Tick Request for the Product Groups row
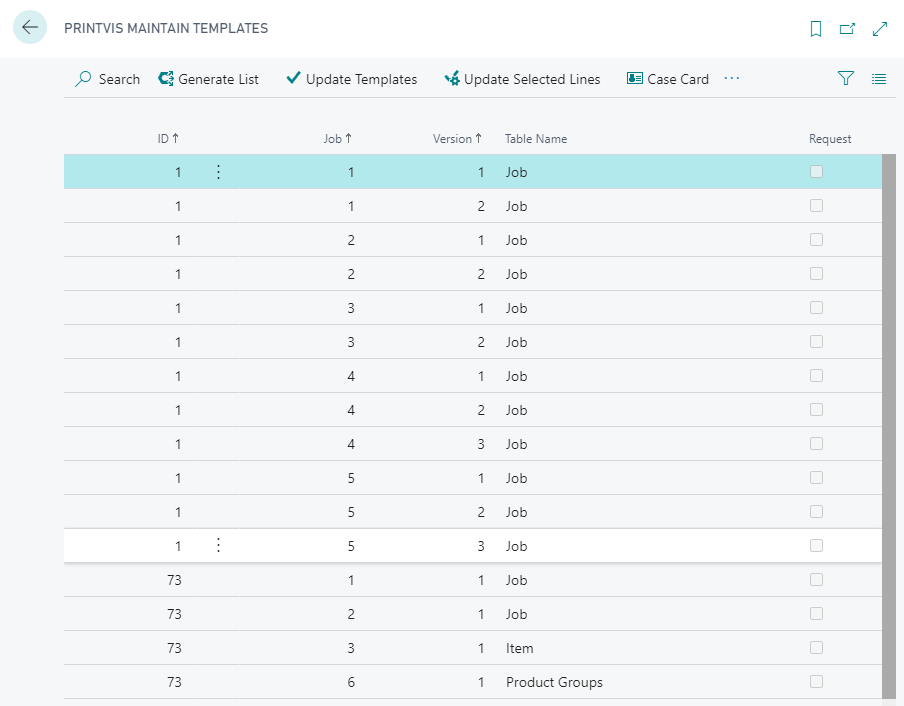The width and height of the screenshot is (904, 706). [x=816, y=681]
